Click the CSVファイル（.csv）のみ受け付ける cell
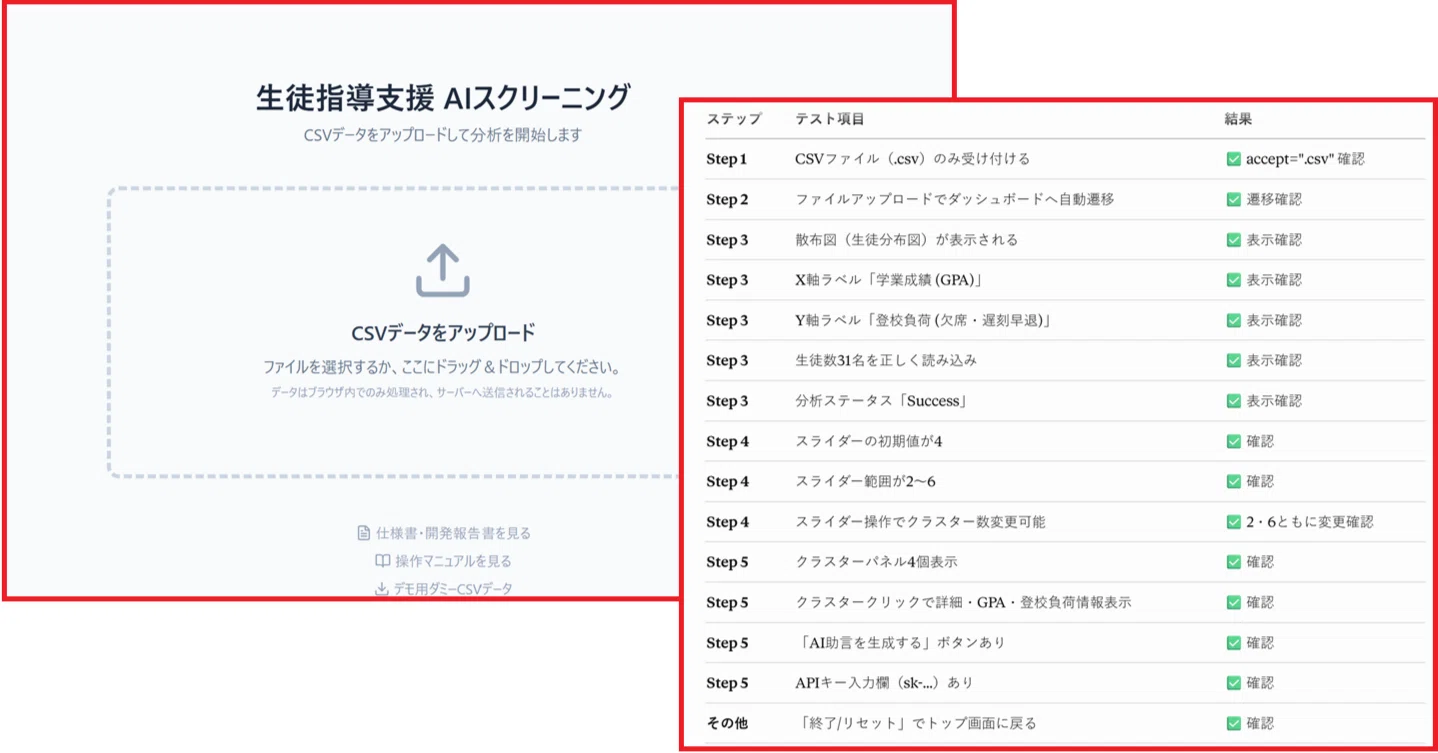This screenshot has width=1438, height=753. tap(912, 159)
